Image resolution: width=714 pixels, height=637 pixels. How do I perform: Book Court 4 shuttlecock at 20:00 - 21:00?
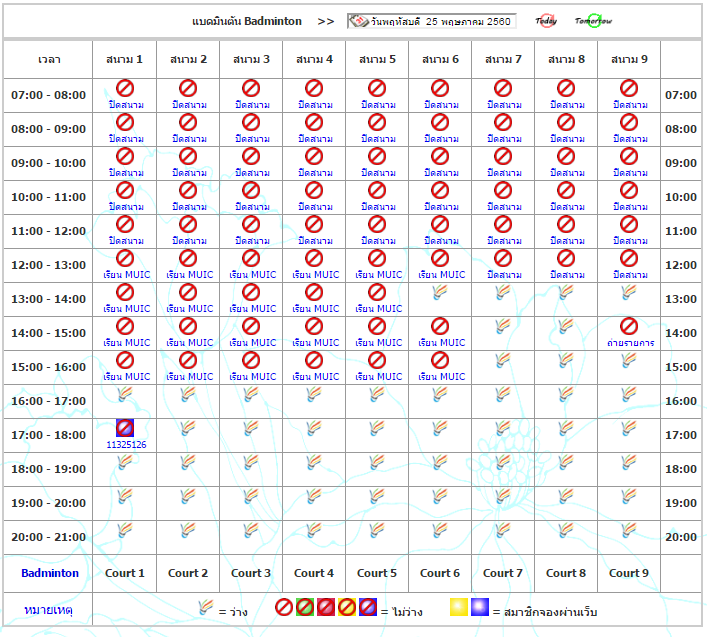click(314, 530)
